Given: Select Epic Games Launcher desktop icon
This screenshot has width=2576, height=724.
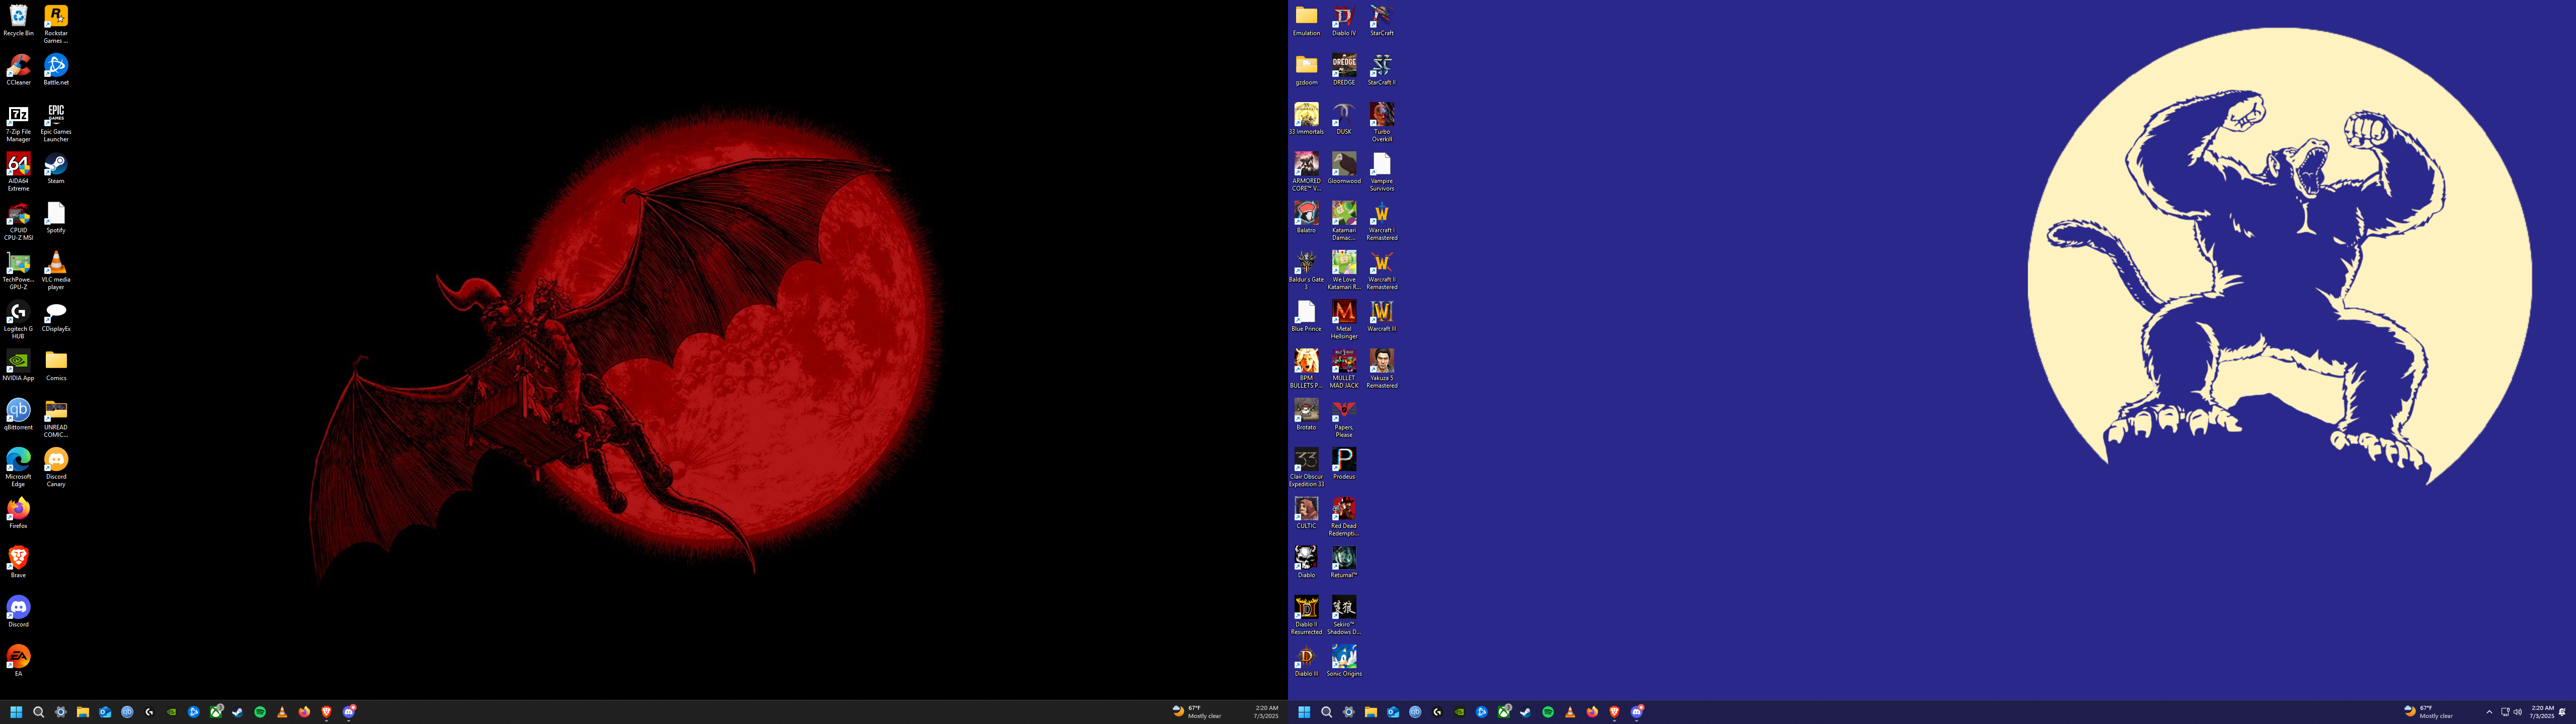Looking at the screenshot, I should click(56, 123).
